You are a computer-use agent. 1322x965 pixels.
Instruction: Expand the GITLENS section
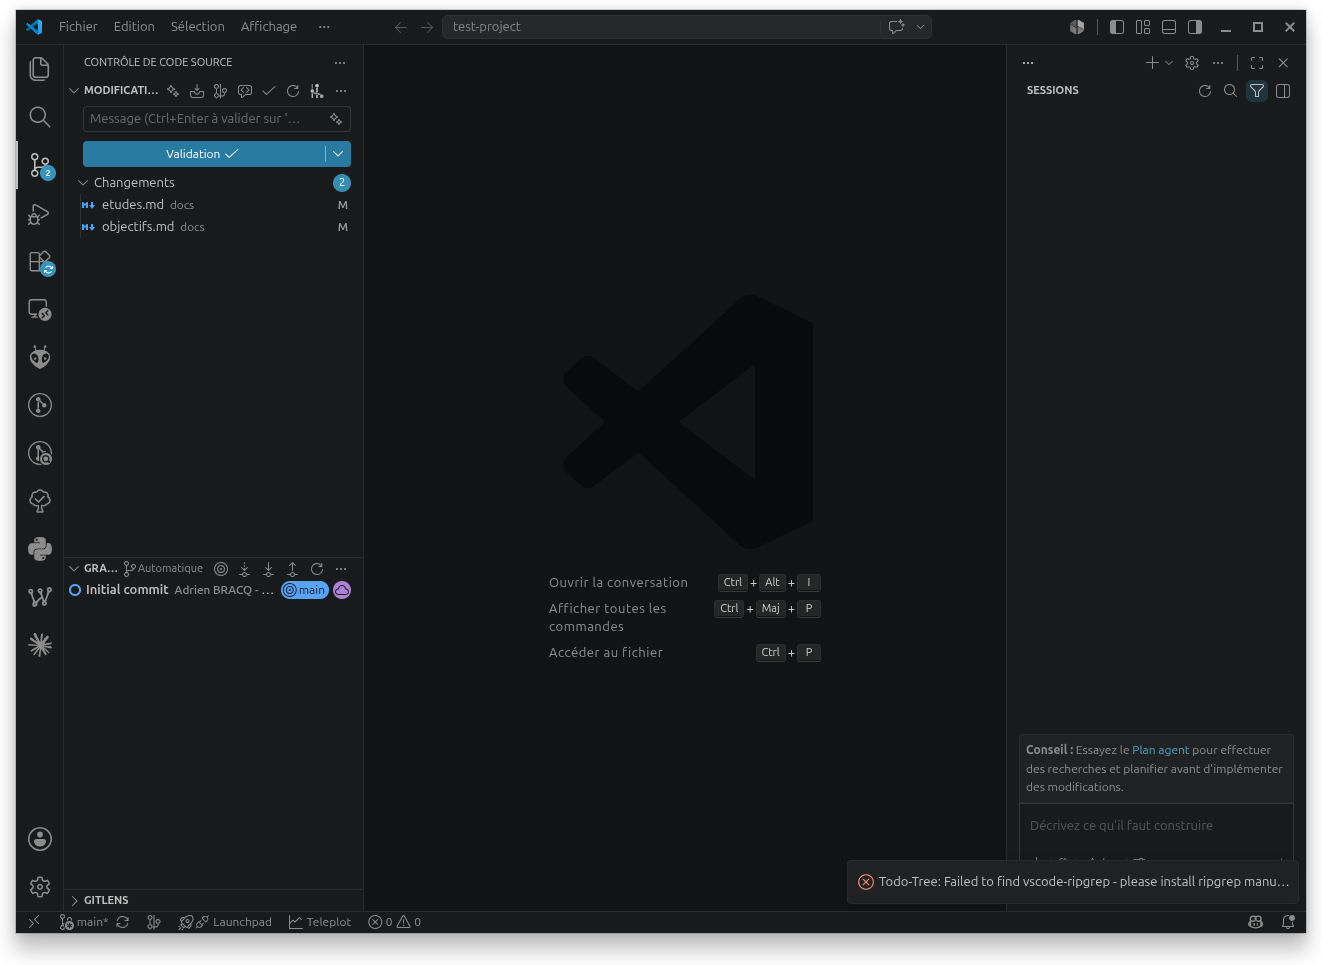click(74, 901)
